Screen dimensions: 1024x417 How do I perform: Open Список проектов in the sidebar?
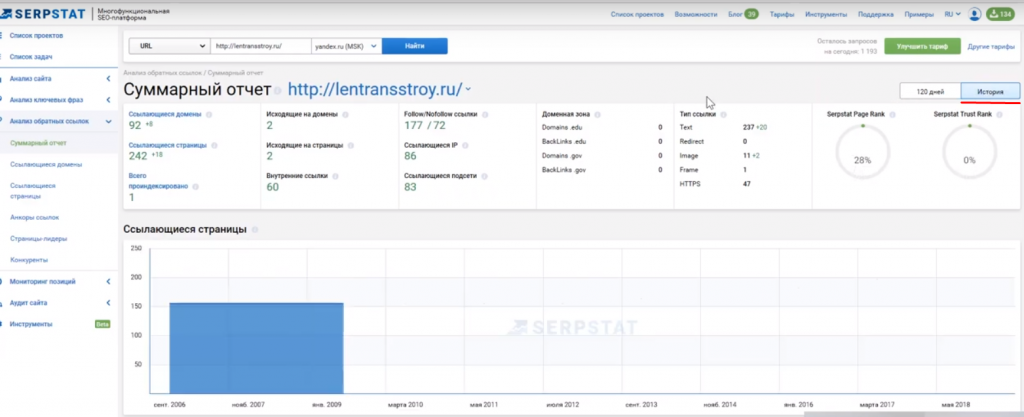[37, 36]
